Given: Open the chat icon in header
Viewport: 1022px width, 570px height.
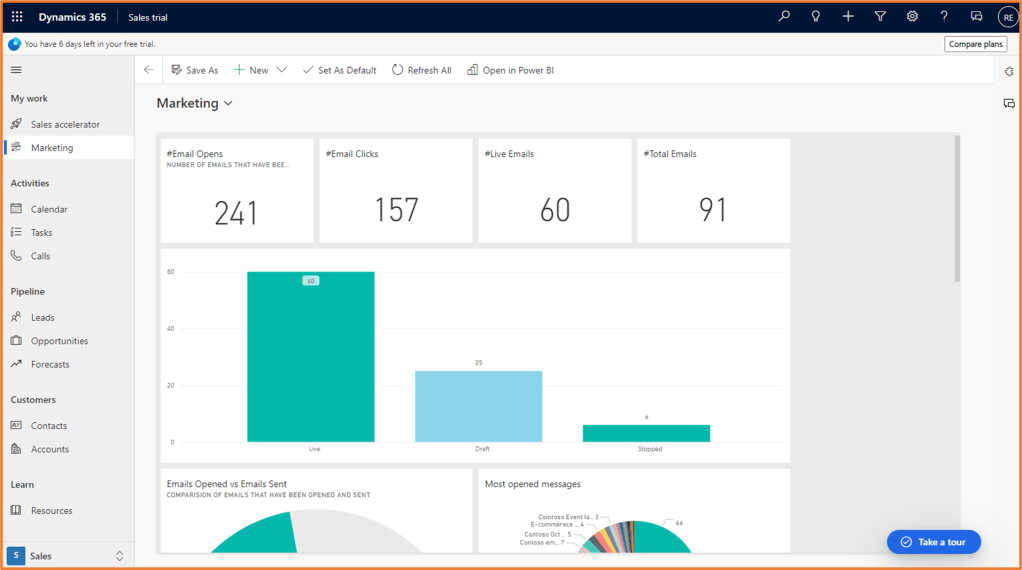Looking at the screenshot, I should [976, 17].
